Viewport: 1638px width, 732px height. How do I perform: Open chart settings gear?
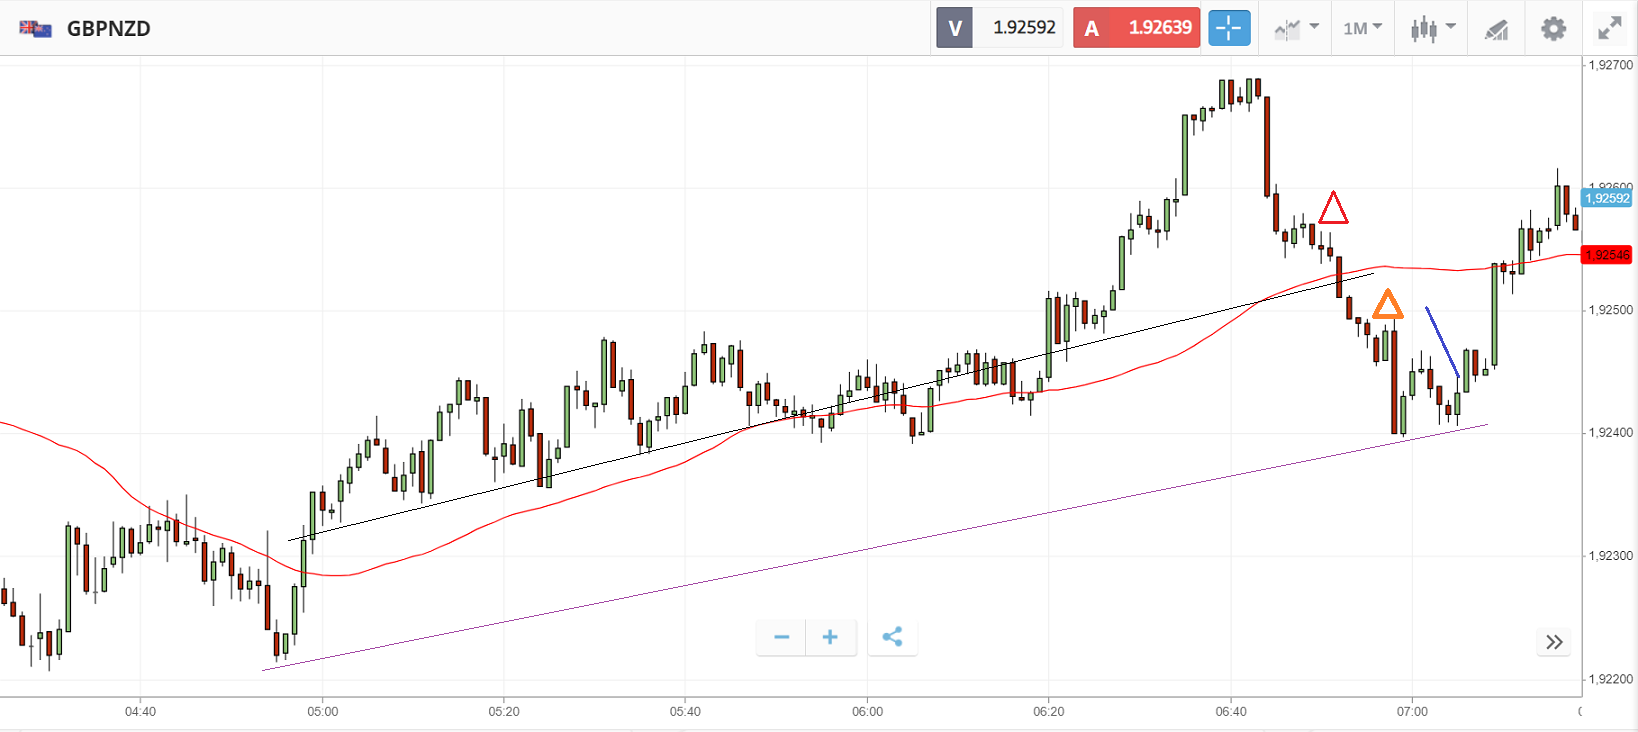(1553, 28)
